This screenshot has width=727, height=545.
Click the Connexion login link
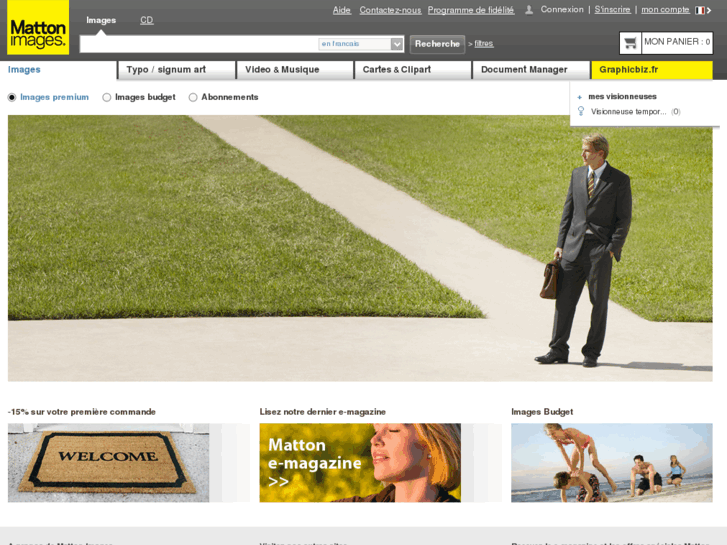coord(562,10)
